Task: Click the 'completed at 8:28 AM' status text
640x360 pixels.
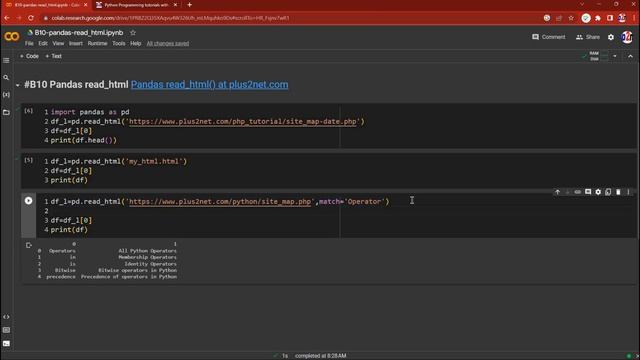Action: click(320, 356)
